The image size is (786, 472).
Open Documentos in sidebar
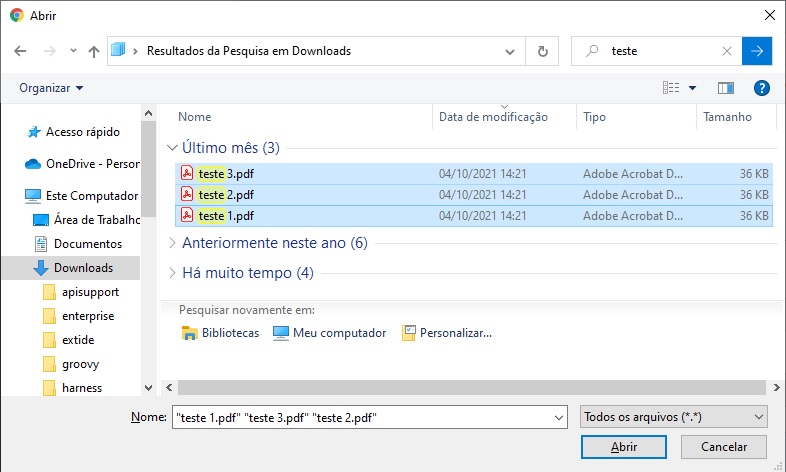pos(78,244)
